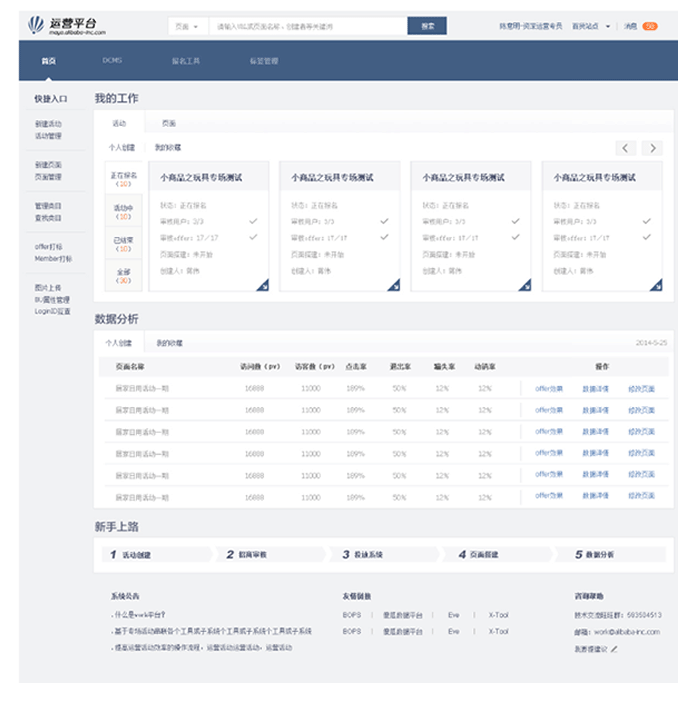Select the 全部 (30) status tab
The height and width of the screenshot is (706, 700).
[124, 276]
